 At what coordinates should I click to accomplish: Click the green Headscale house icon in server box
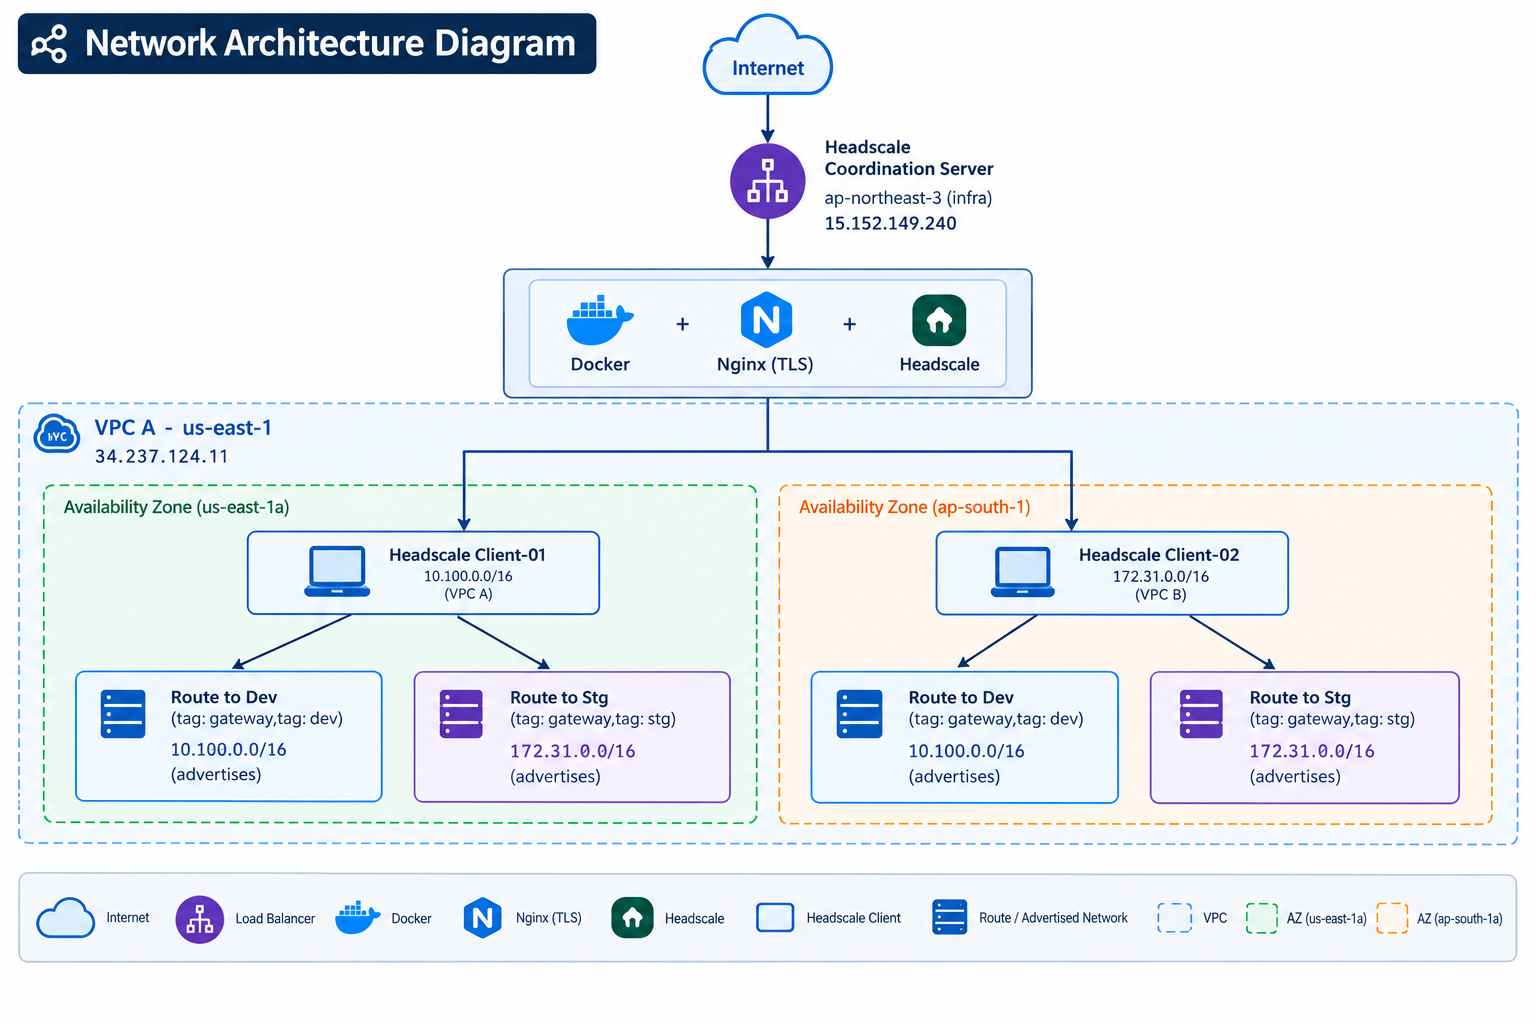(939, 320)
